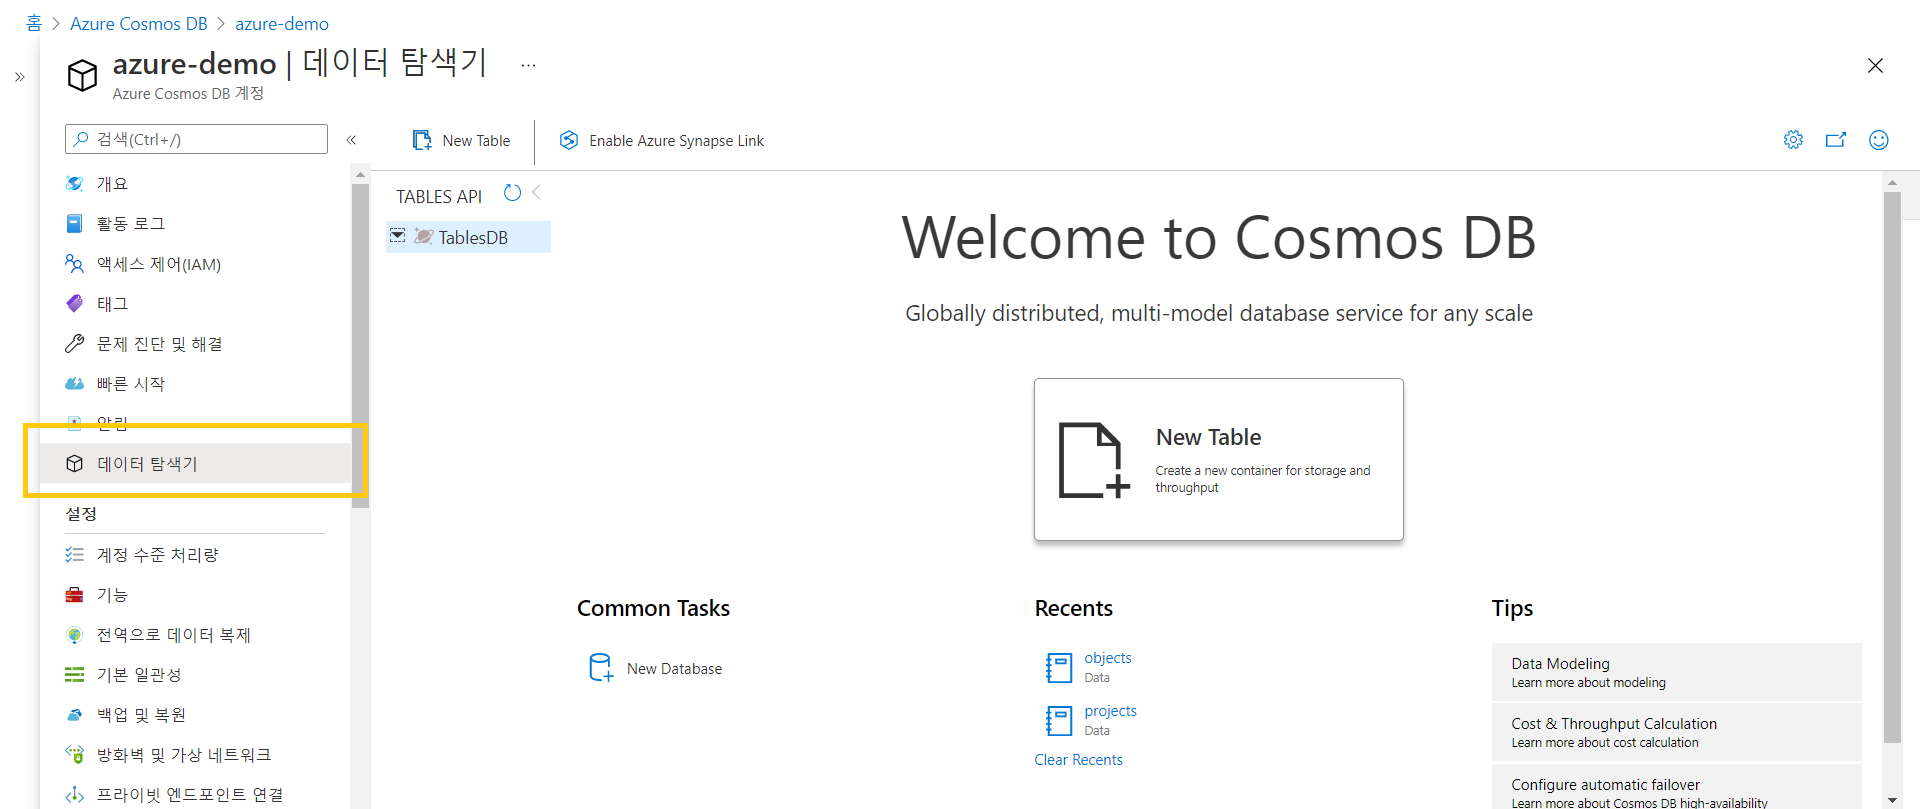Click the 방화벽 network icon
Screen dimensions: 1920x809
click(x=74, y=754)
